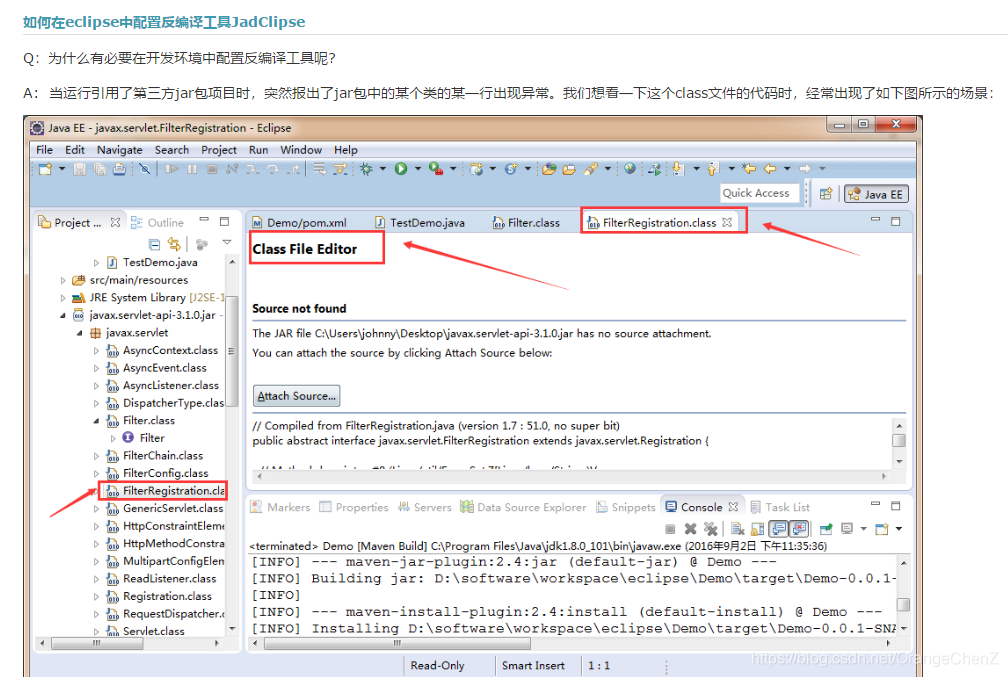Open the Navigate menu
Viewport: 1008px width, 677px height.
pyautogui.click(x=120, y=150)
